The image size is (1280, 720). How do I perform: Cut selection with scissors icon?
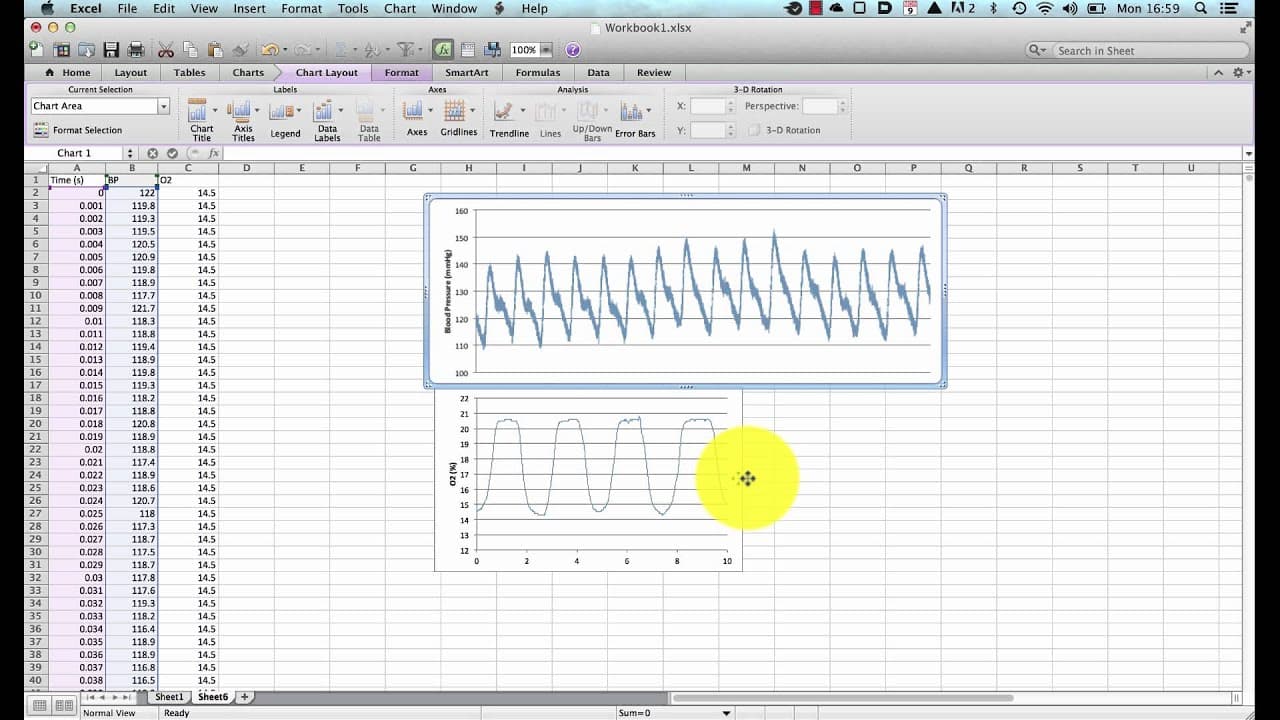(166, 49)
